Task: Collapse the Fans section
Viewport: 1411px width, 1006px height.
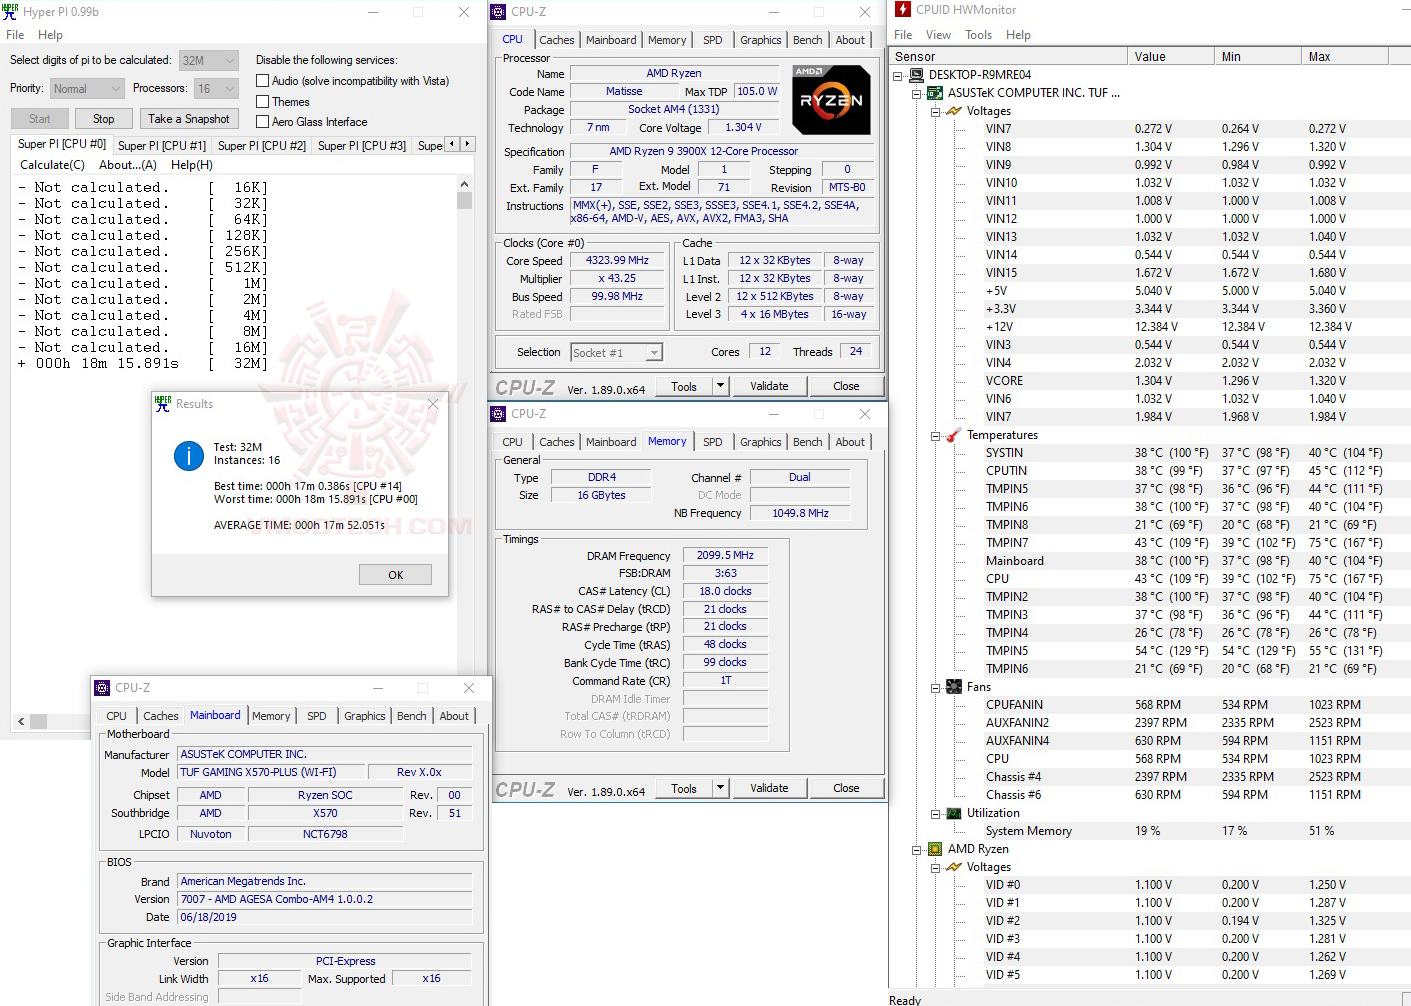Action: click(936, 687)
